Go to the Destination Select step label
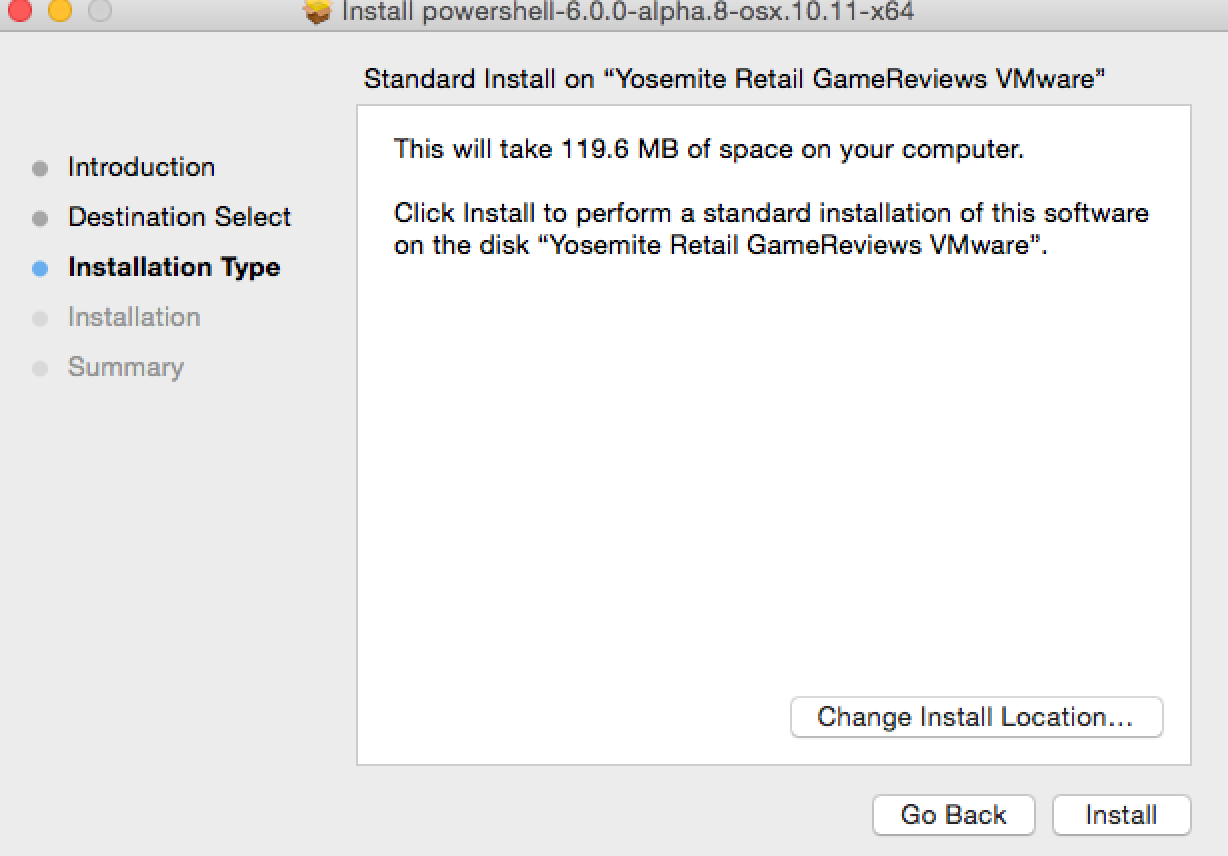The height and width of the screenshot is (856, 1228). pyautogui.click(x=179, y=217)
